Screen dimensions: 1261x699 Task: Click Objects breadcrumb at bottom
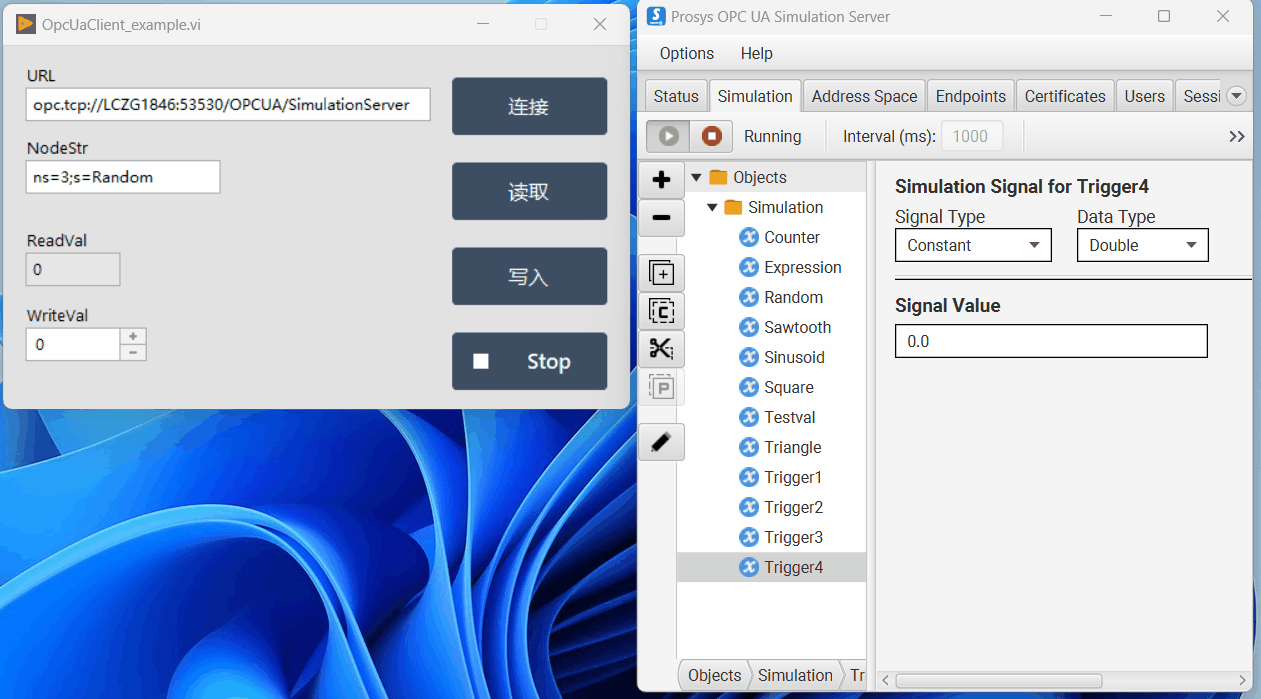tap(714, 675)
